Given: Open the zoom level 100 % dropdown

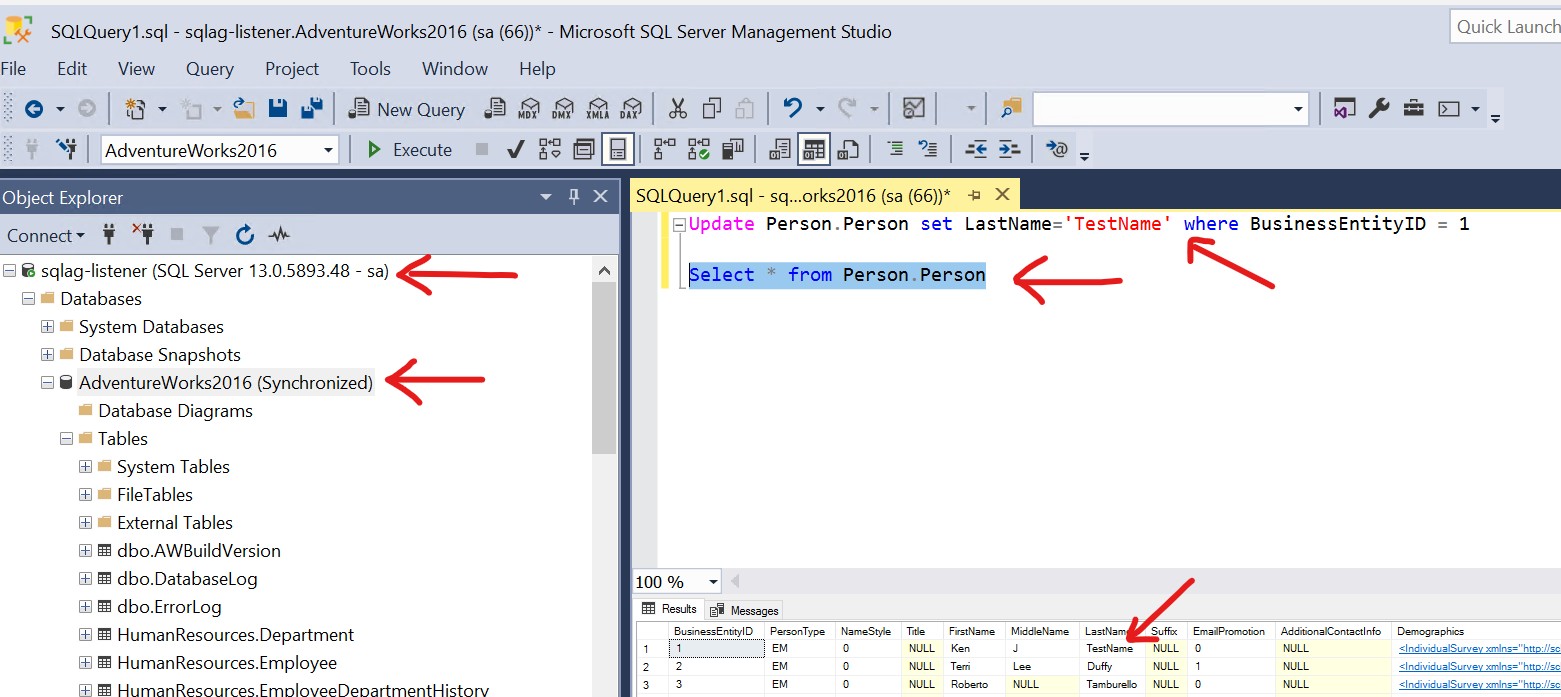Looking at the screenshot, I should coord(713,582).
